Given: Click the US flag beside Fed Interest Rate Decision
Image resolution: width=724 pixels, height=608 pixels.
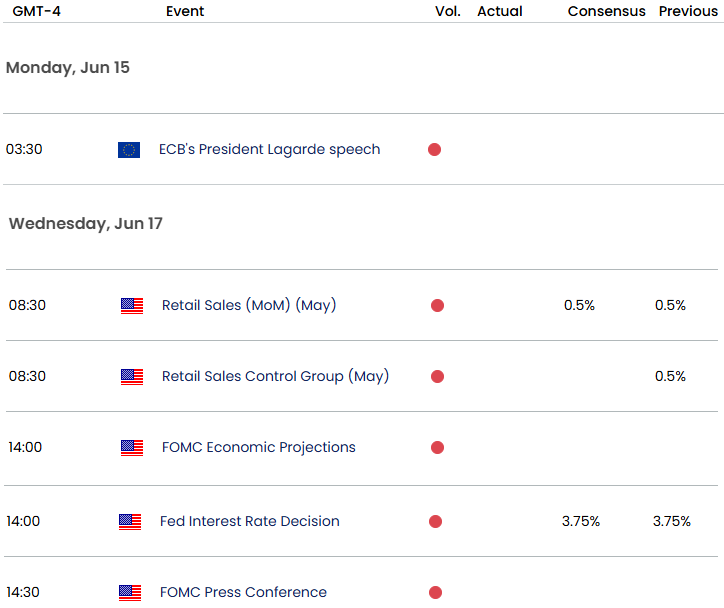Looking at the screenshot, I should pos(130,522).
